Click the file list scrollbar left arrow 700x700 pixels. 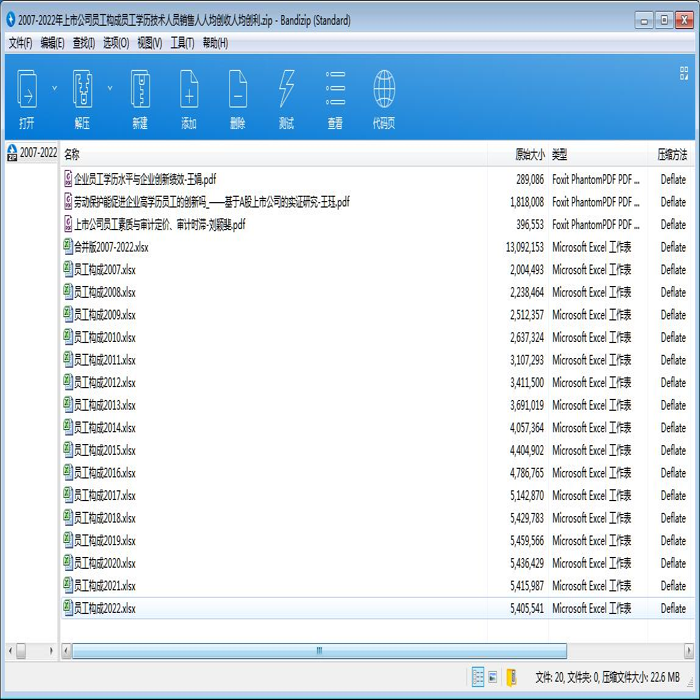click(x=66, y=651)
